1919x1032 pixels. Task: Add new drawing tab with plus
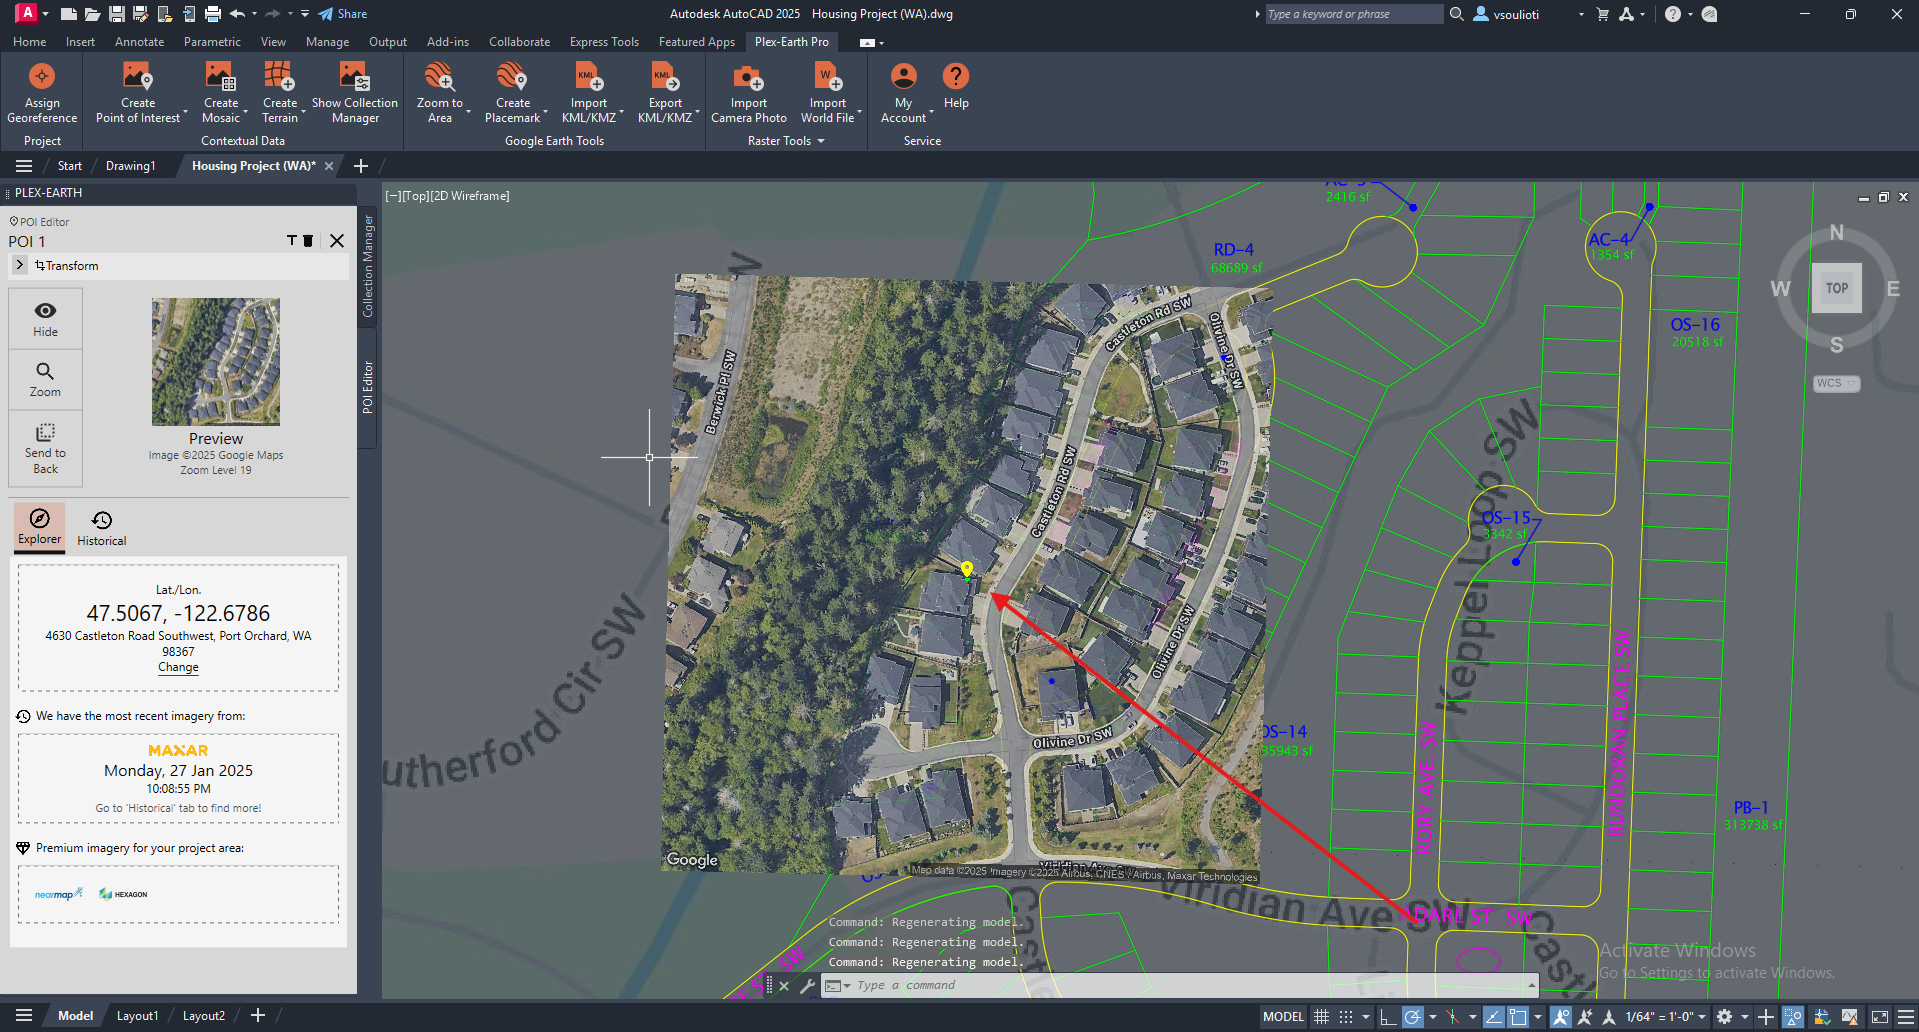tap(361, 166)
